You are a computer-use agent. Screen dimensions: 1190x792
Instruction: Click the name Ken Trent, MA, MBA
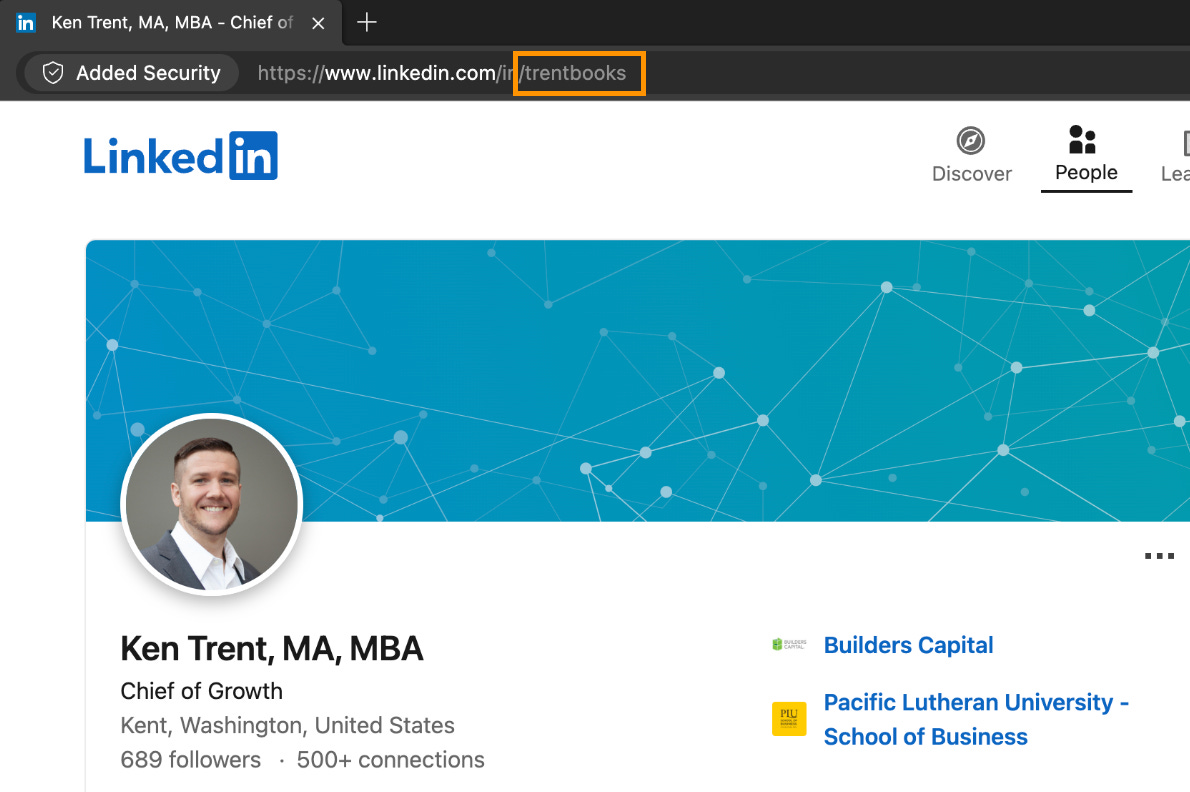pos(272,649)
